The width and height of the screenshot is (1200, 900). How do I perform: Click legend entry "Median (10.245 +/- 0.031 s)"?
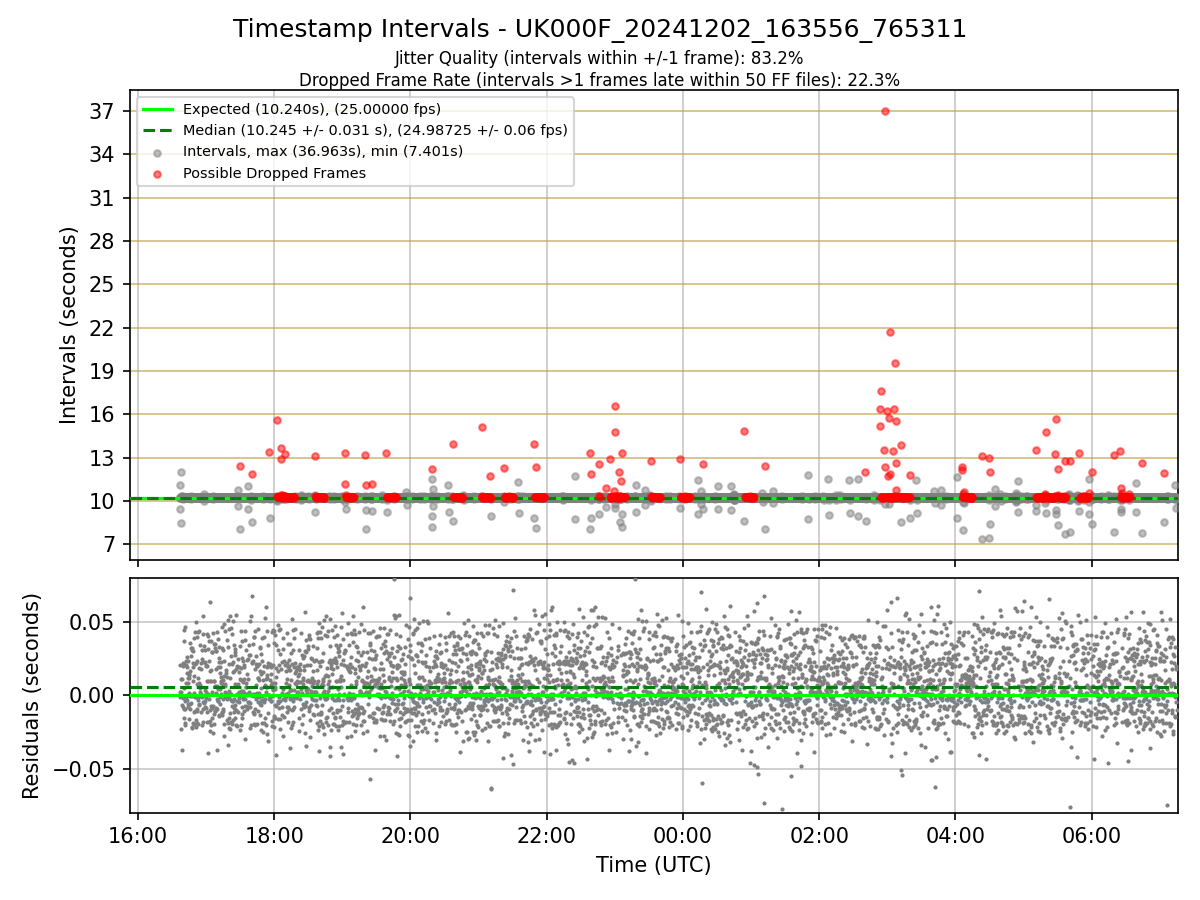375,130
